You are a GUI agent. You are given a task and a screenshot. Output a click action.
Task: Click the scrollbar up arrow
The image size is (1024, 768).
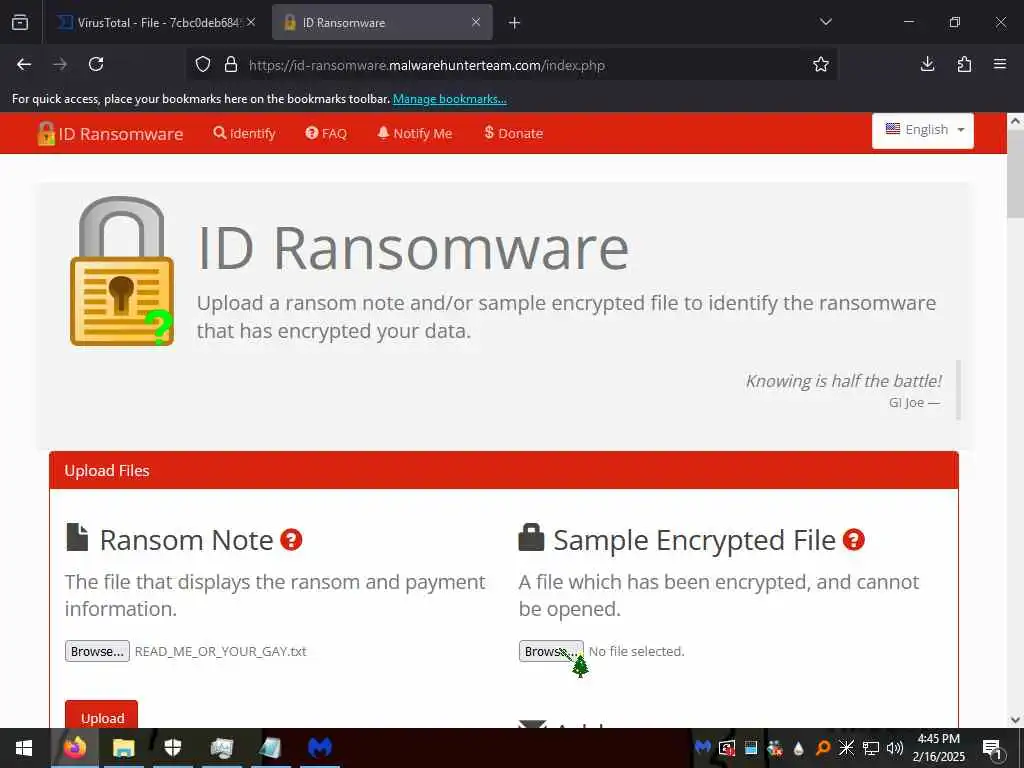[1015, 121]
